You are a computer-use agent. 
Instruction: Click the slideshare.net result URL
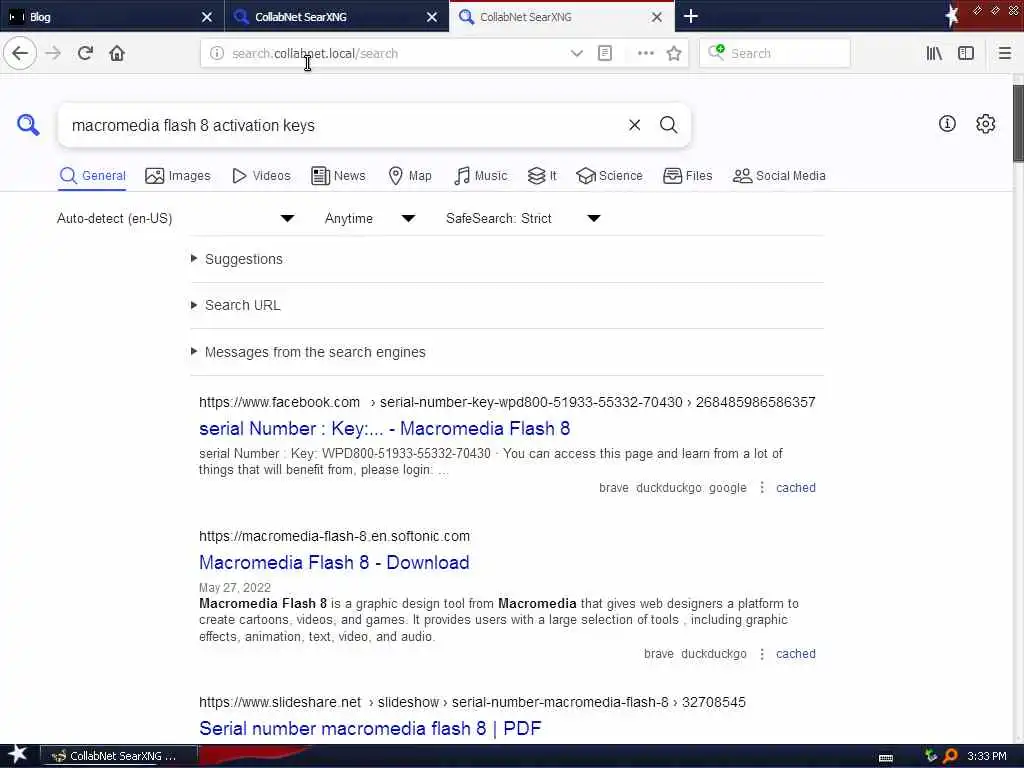tap(472, 702)
